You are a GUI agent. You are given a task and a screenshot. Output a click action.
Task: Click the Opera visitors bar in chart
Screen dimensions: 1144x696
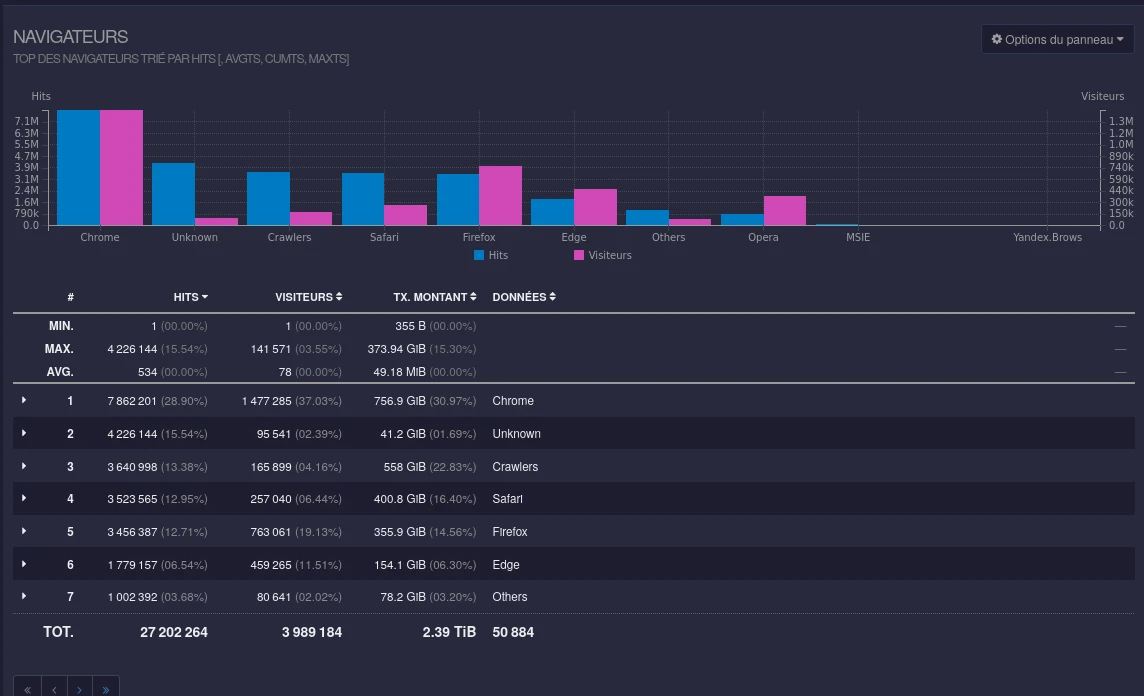785,211
